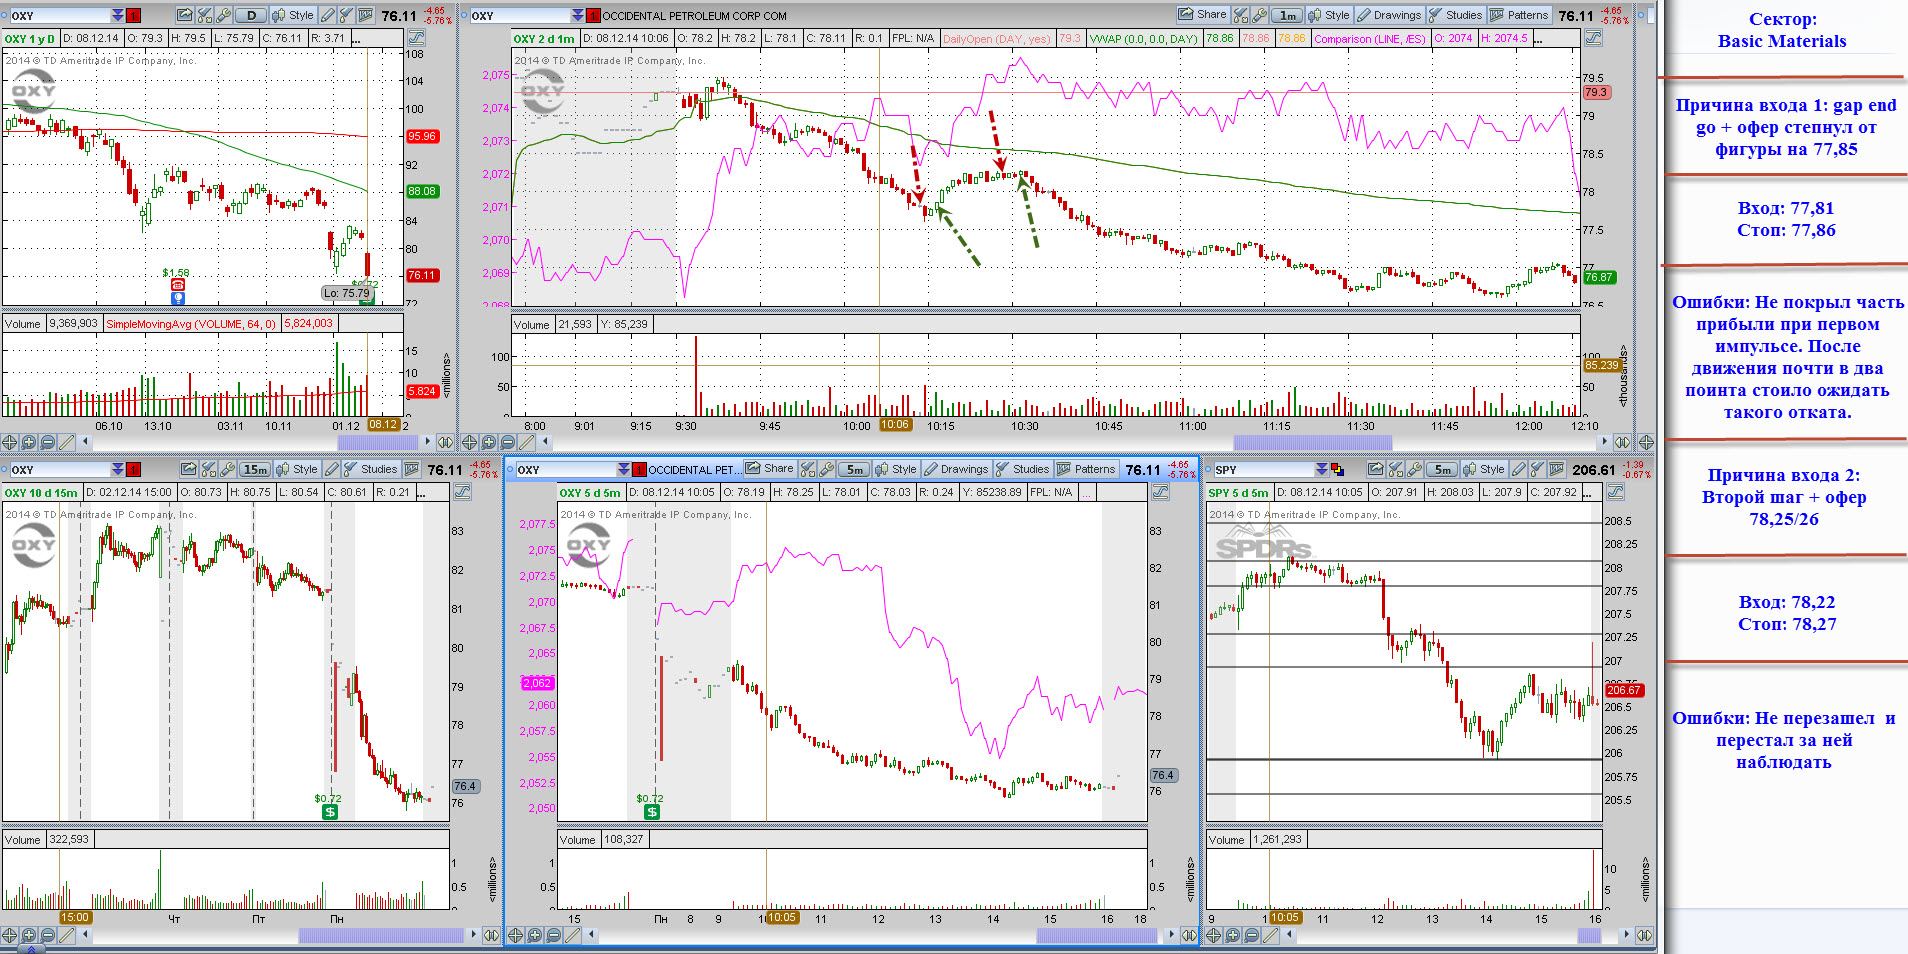Open Style menu in SPY chart

1484,469
